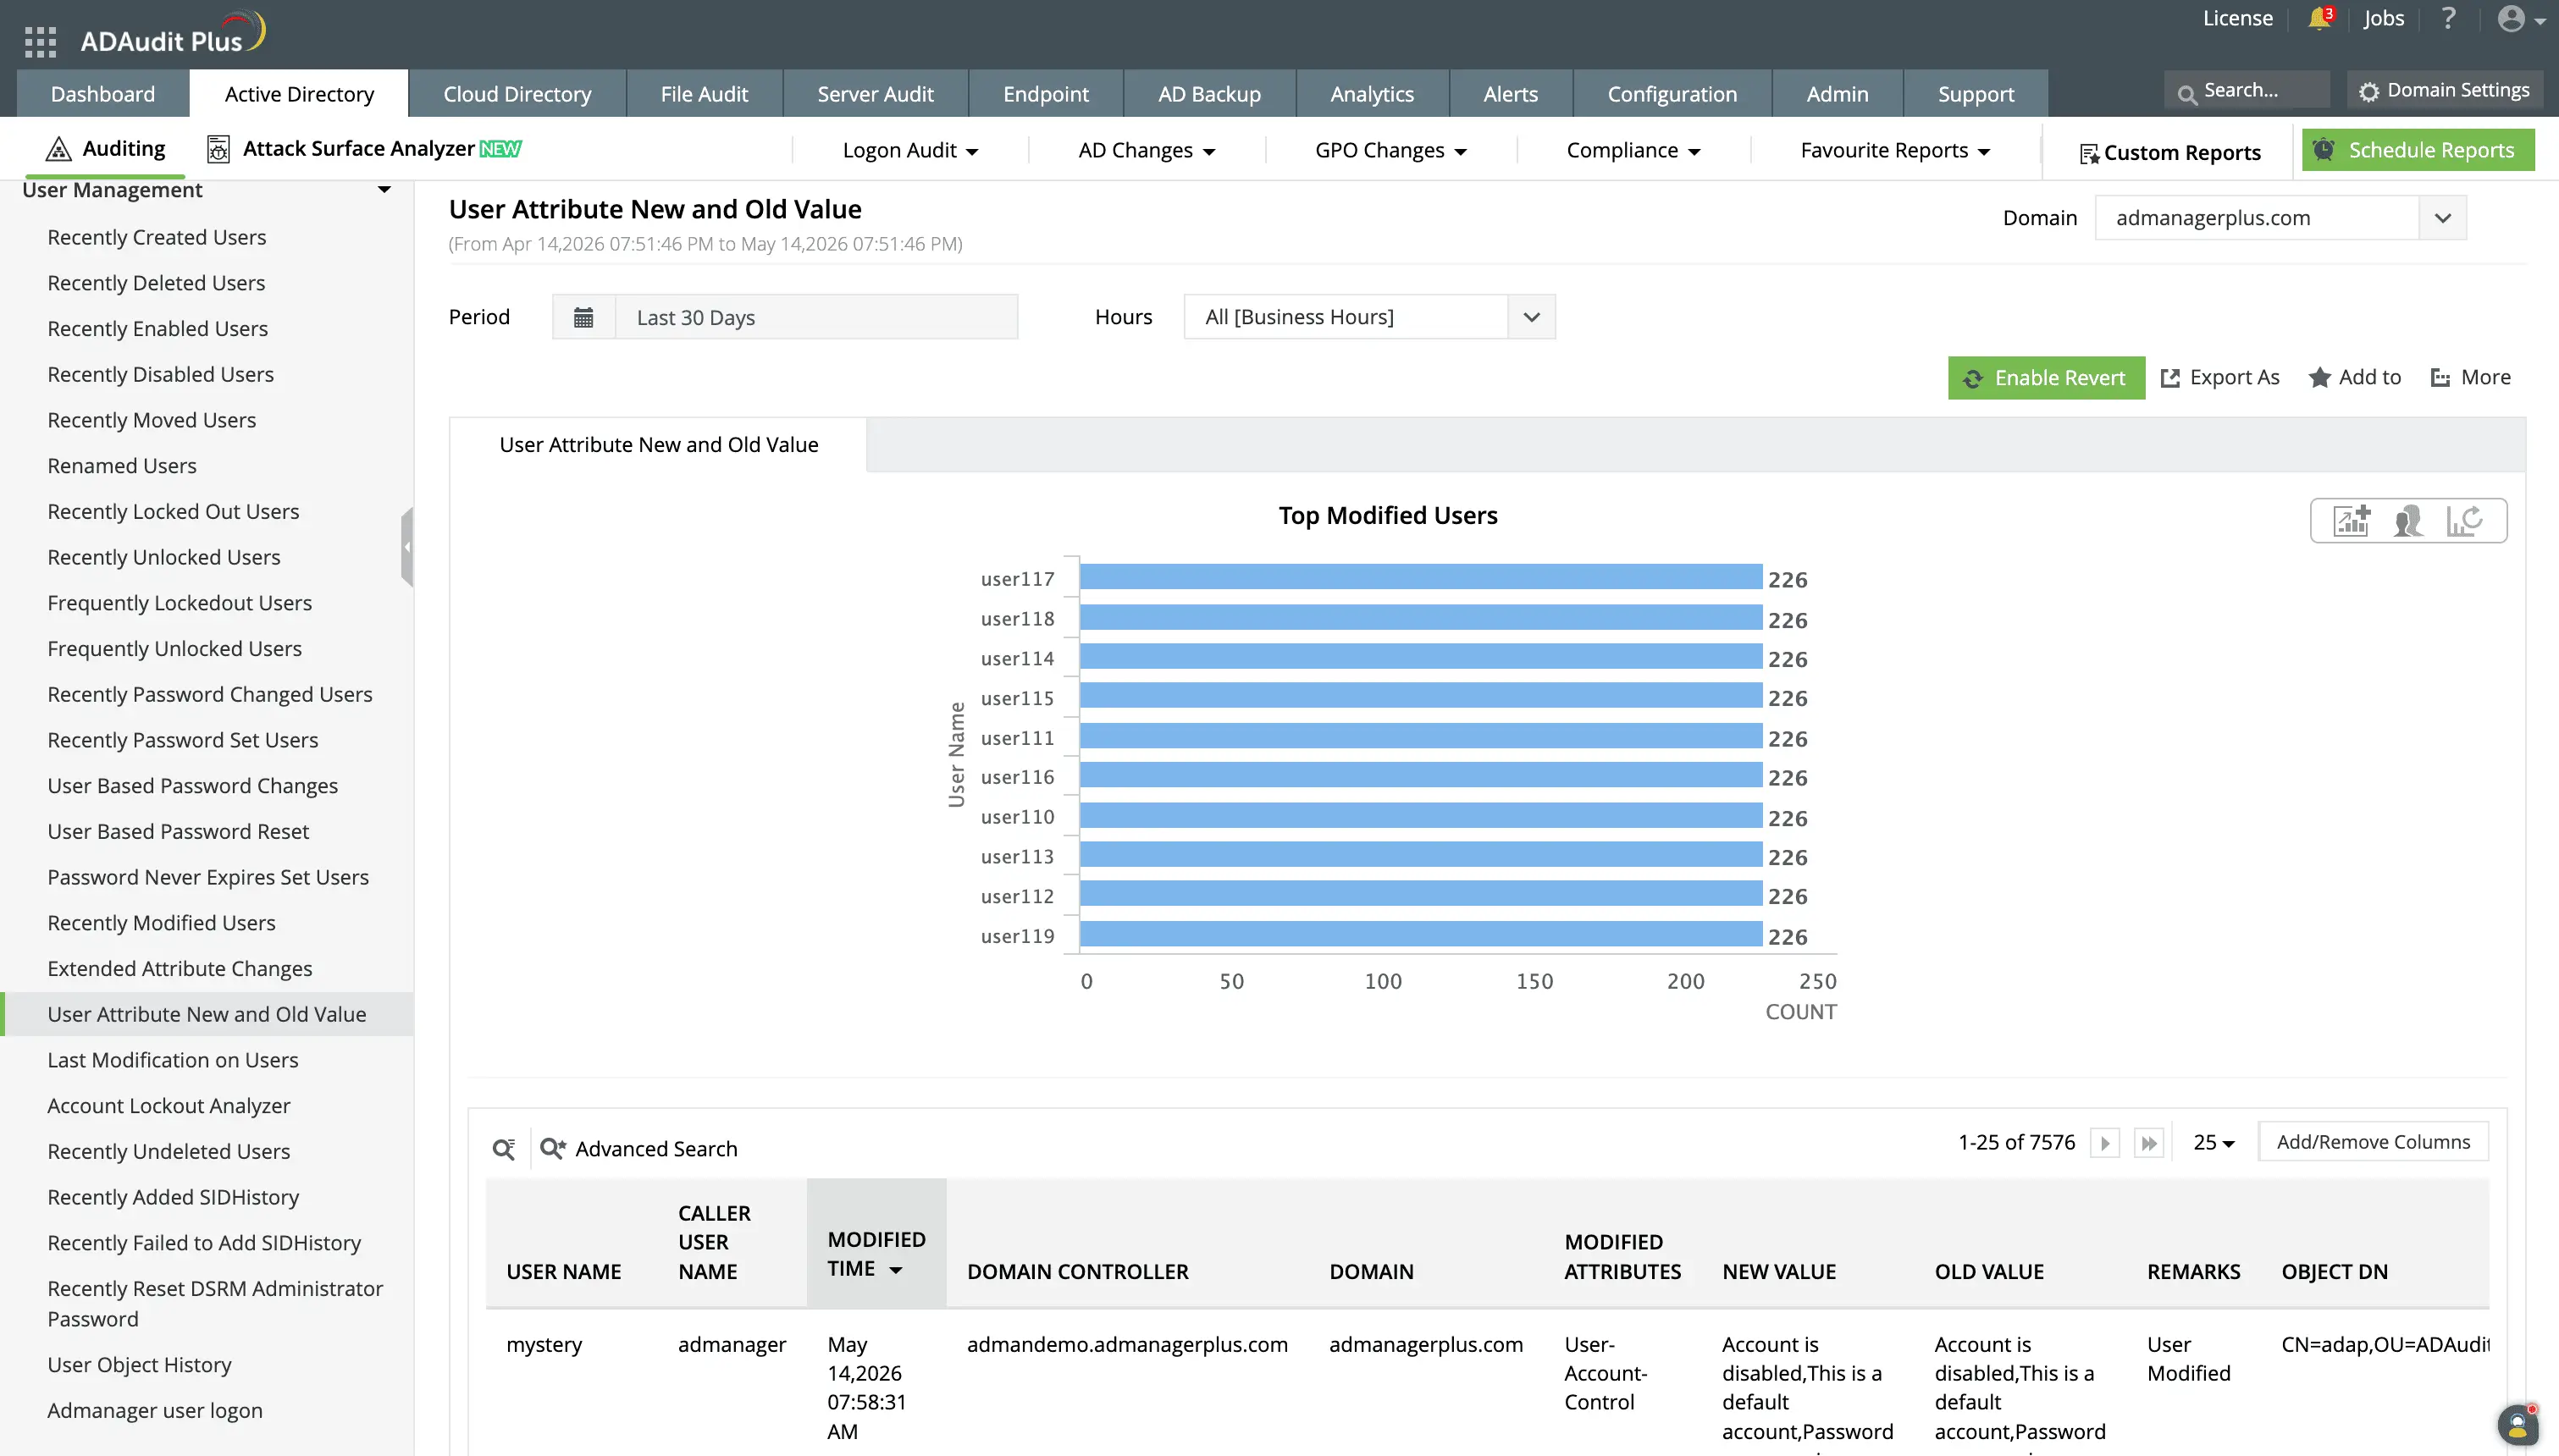Screen dimensions: 2559x1456
Task: Click the Advanced Search magnifier icon
Action: pos(553,1149)
